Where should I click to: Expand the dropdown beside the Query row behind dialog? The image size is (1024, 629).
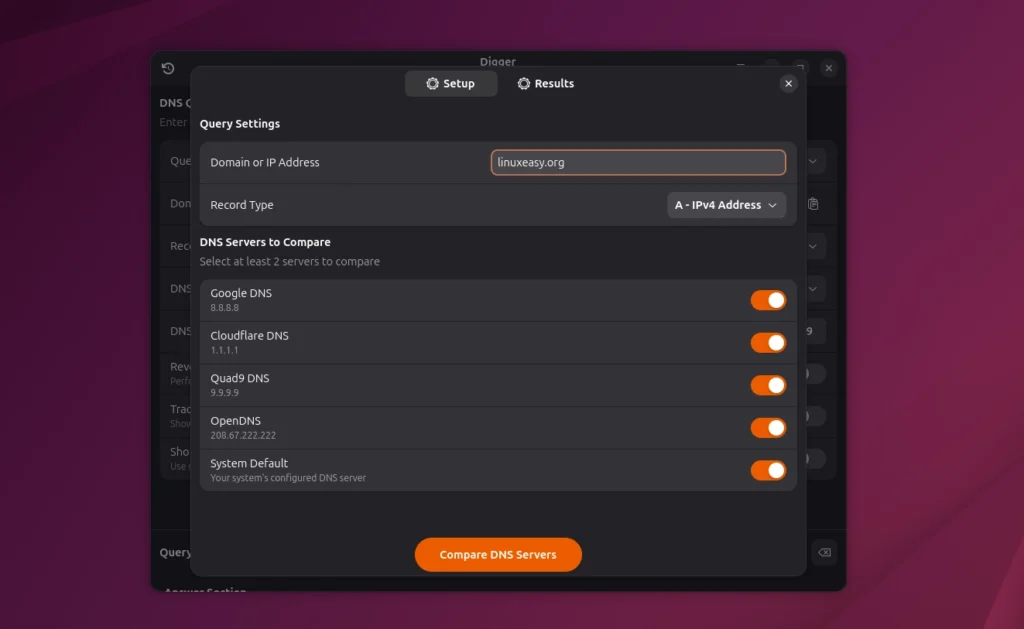[812, 161]
